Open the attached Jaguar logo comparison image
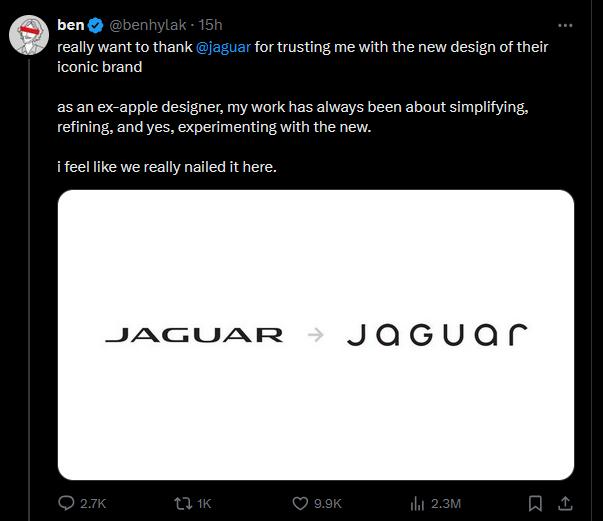Viewport: 603px width, 521px height. (316, 335)
